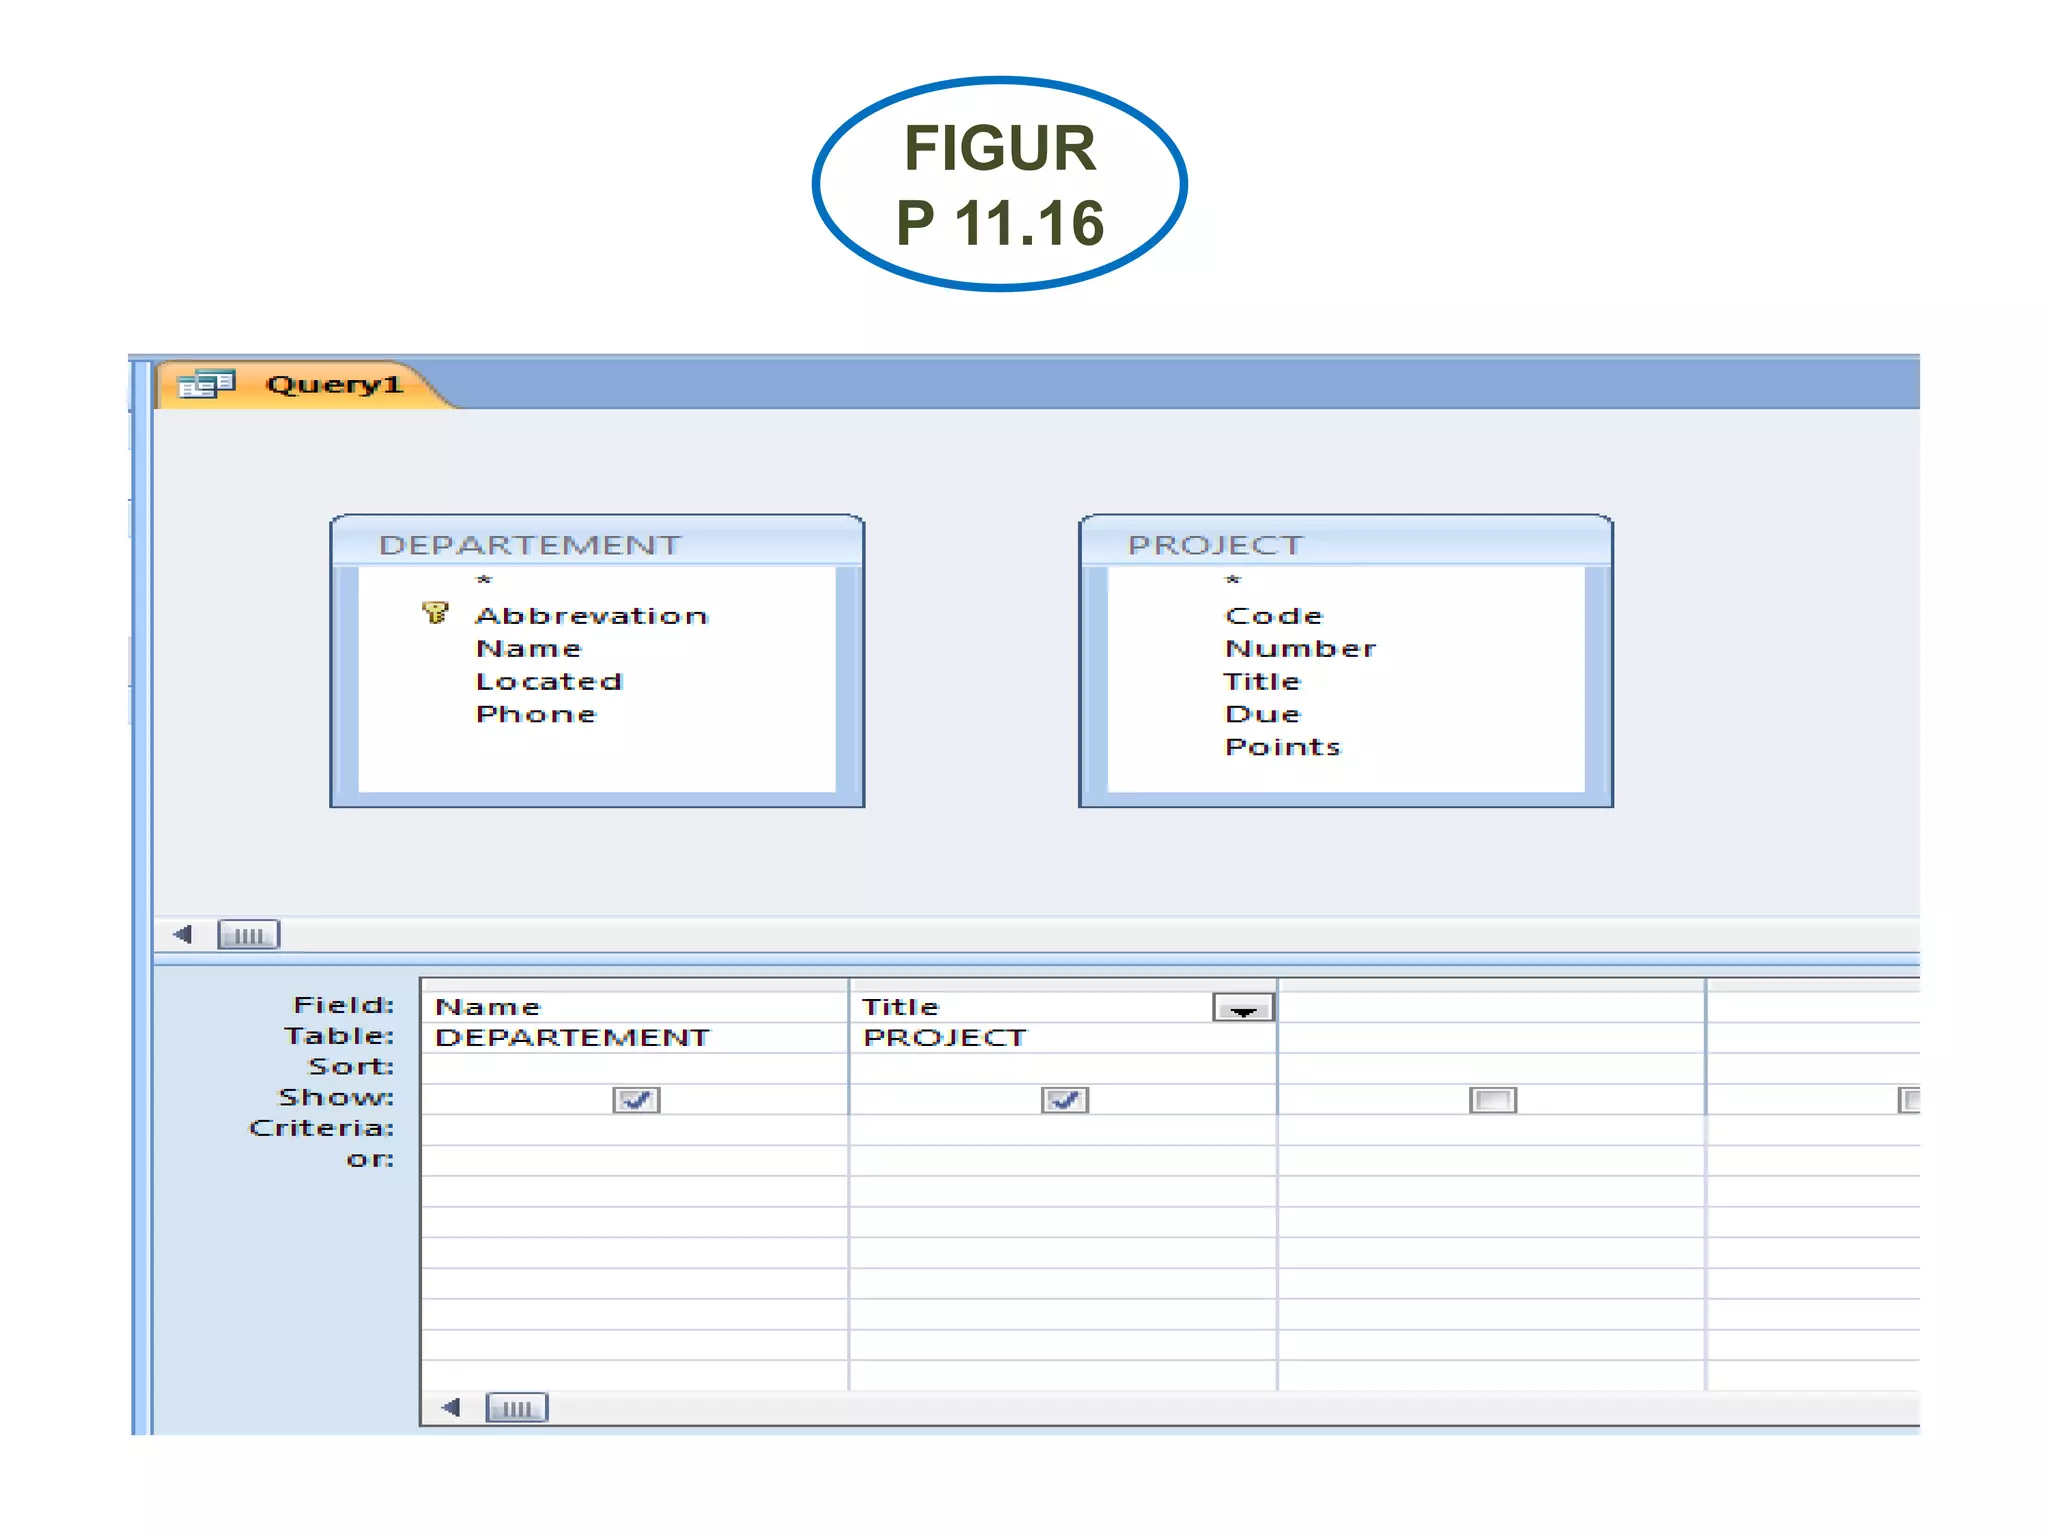This screenshot has height=1536, width=2048.
Task: Select the Code field in PROJECT table
Action: (x=1274, y=615)
